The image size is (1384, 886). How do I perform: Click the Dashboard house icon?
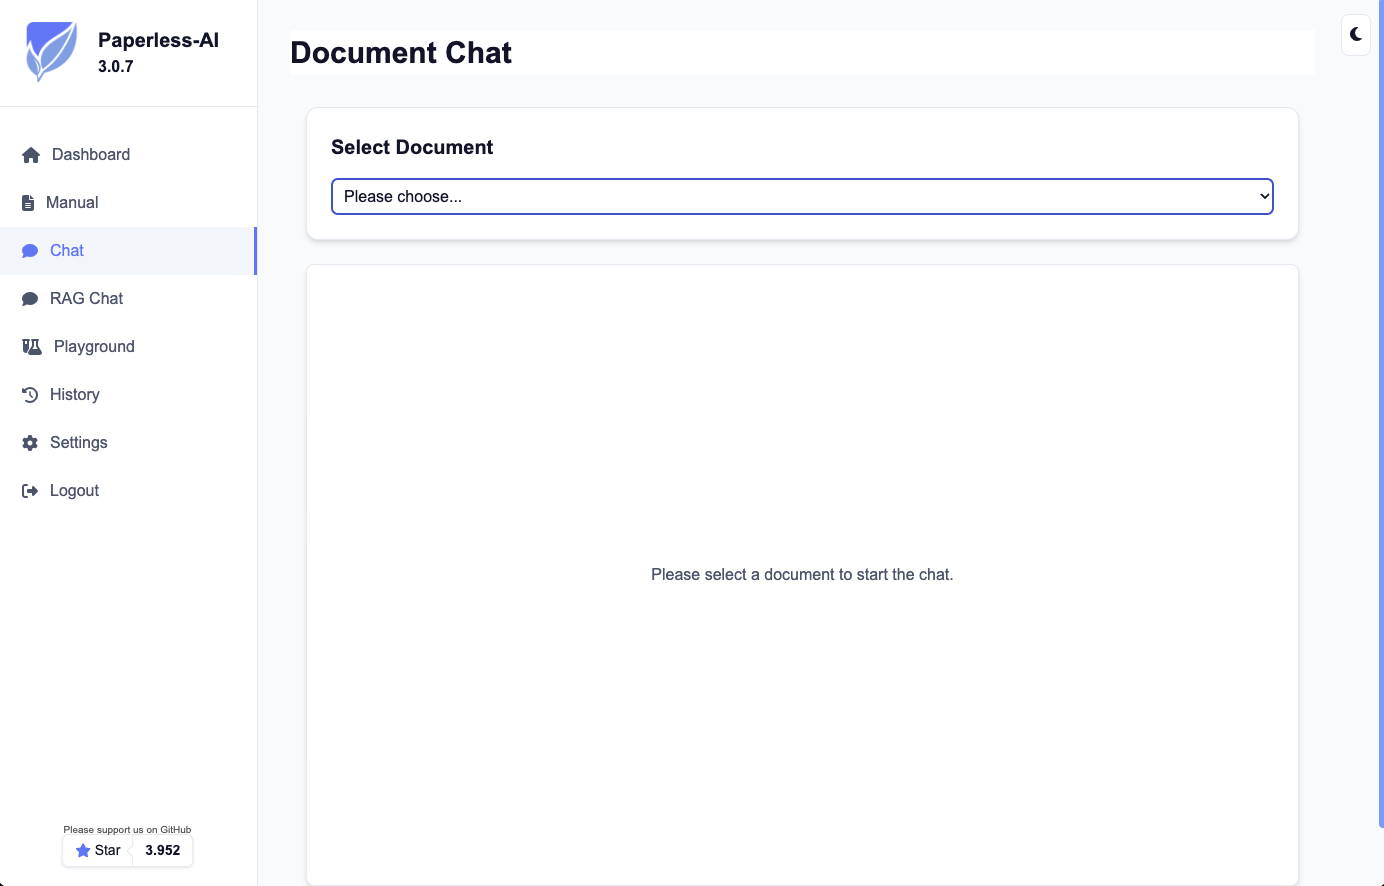pos(31,155)
